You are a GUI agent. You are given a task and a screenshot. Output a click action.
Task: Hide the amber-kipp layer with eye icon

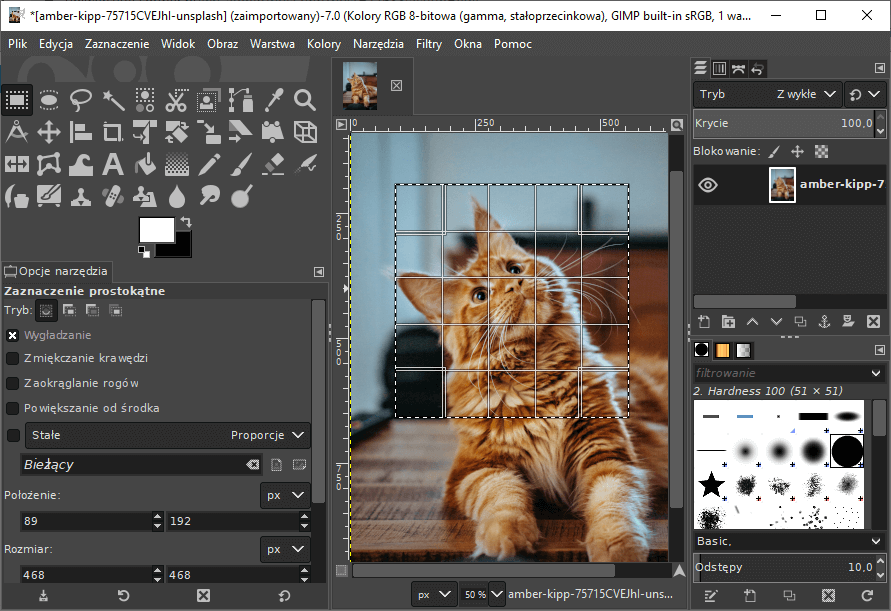point(708,185)
